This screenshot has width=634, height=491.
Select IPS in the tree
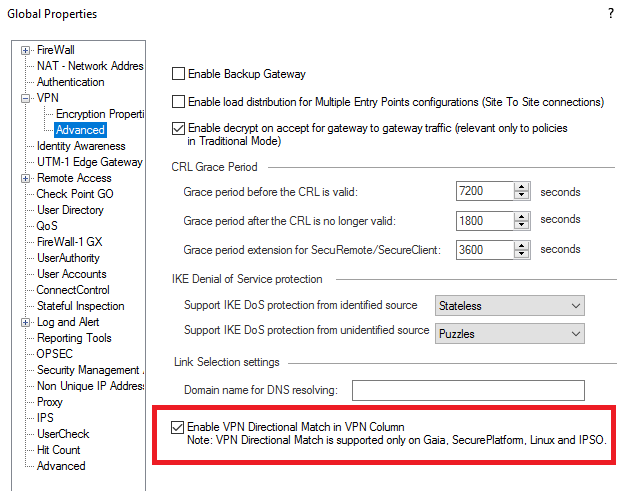pyautogui.click(x=45, y=418)
